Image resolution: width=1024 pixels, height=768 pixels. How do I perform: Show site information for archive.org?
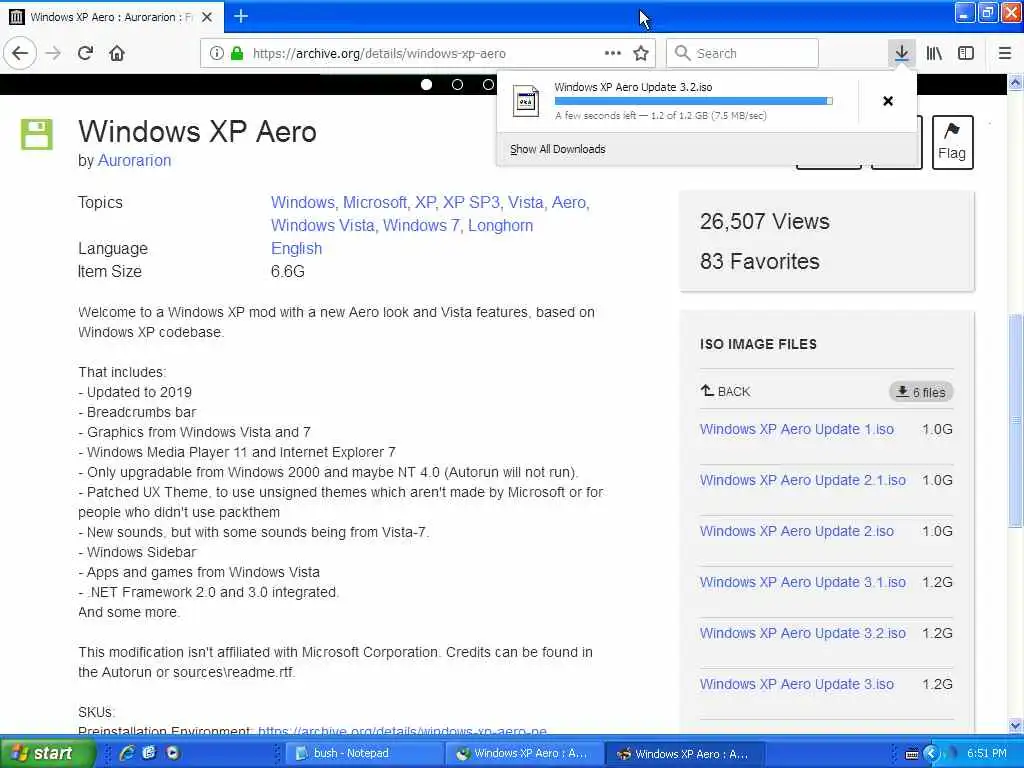click(x=216, y=54)
